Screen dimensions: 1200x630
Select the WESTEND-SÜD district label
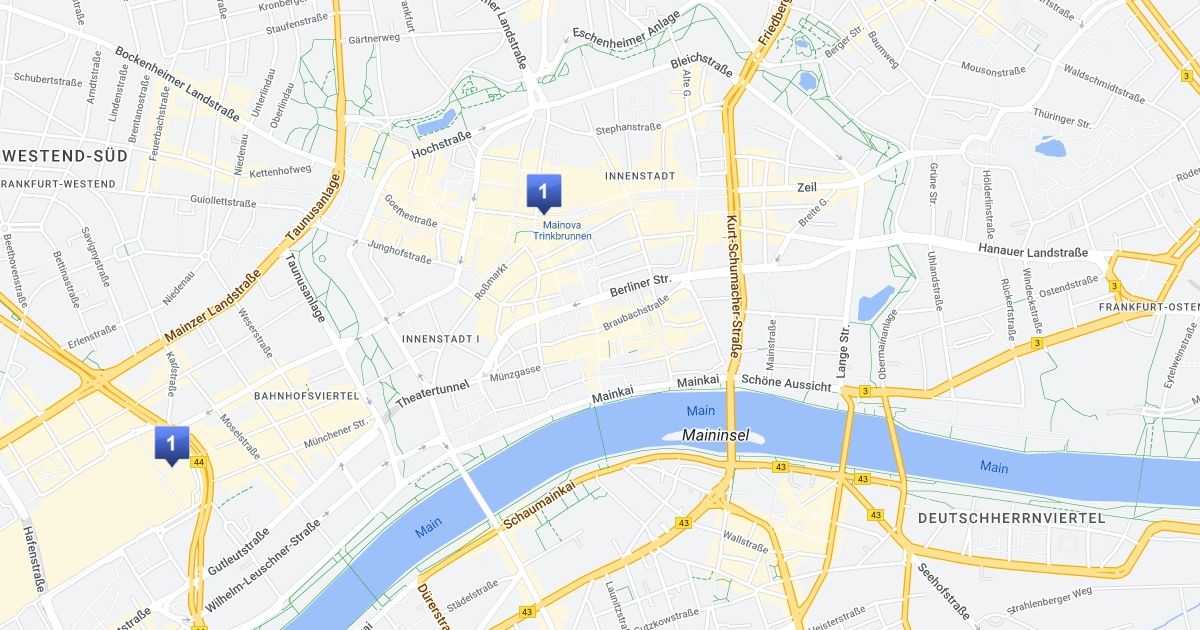tap(65, 157)
